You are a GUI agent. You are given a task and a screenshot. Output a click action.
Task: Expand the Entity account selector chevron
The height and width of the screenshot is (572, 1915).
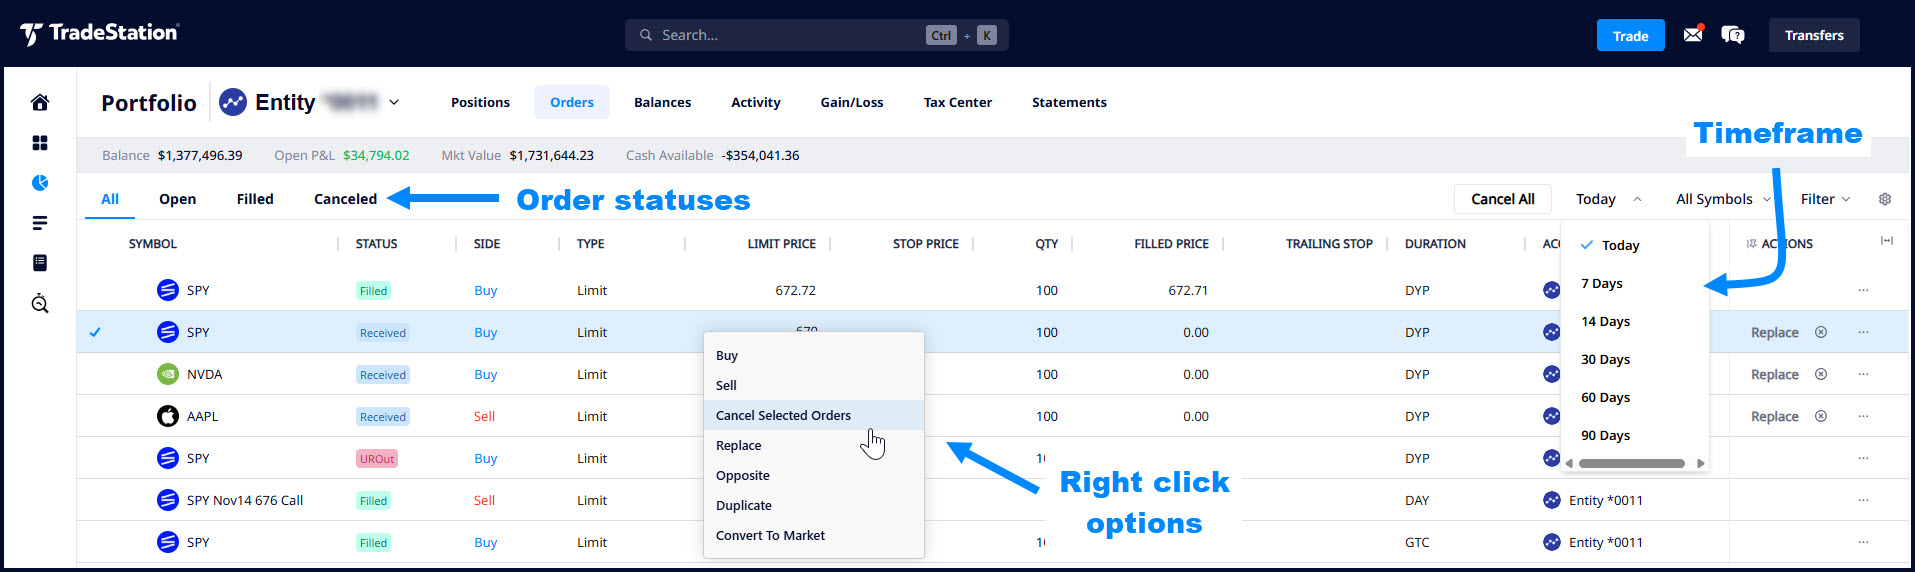point(394,102)
